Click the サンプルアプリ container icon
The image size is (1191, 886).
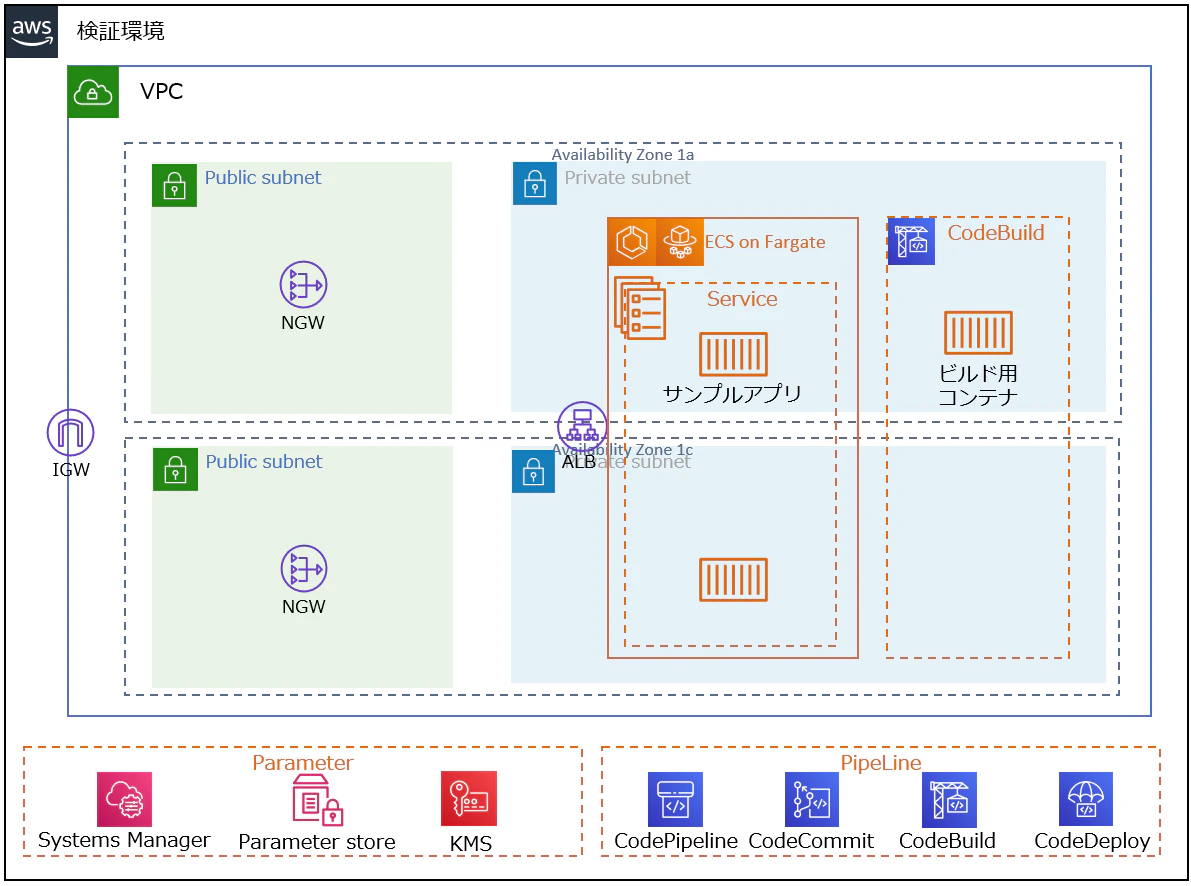point(733,354)
